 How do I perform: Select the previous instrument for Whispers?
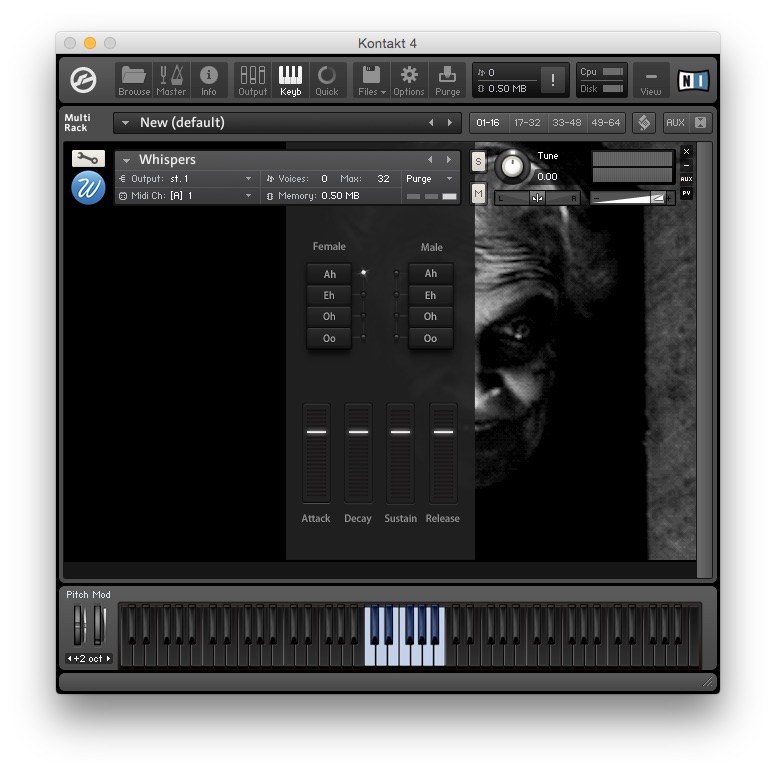point(430,159)
